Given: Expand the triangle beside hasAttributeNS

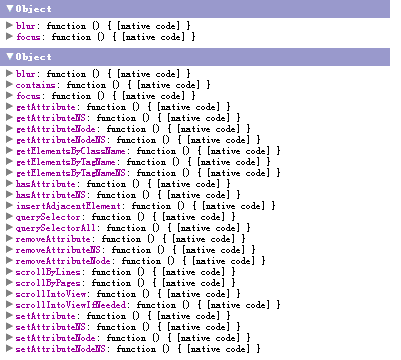Looking at the screenshot, I should tap(9, 194).
